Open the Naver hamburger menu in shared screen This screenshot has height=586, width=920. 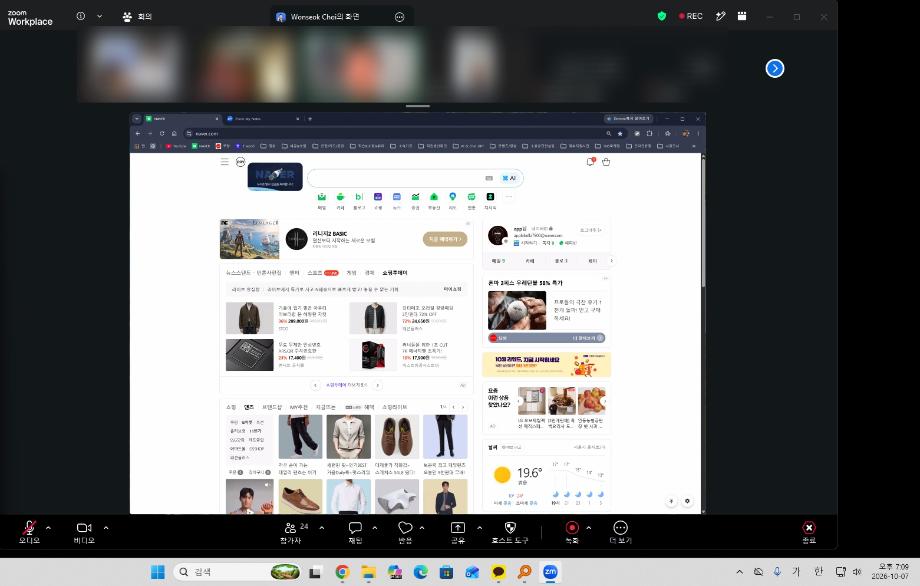[x=225, y=162]
